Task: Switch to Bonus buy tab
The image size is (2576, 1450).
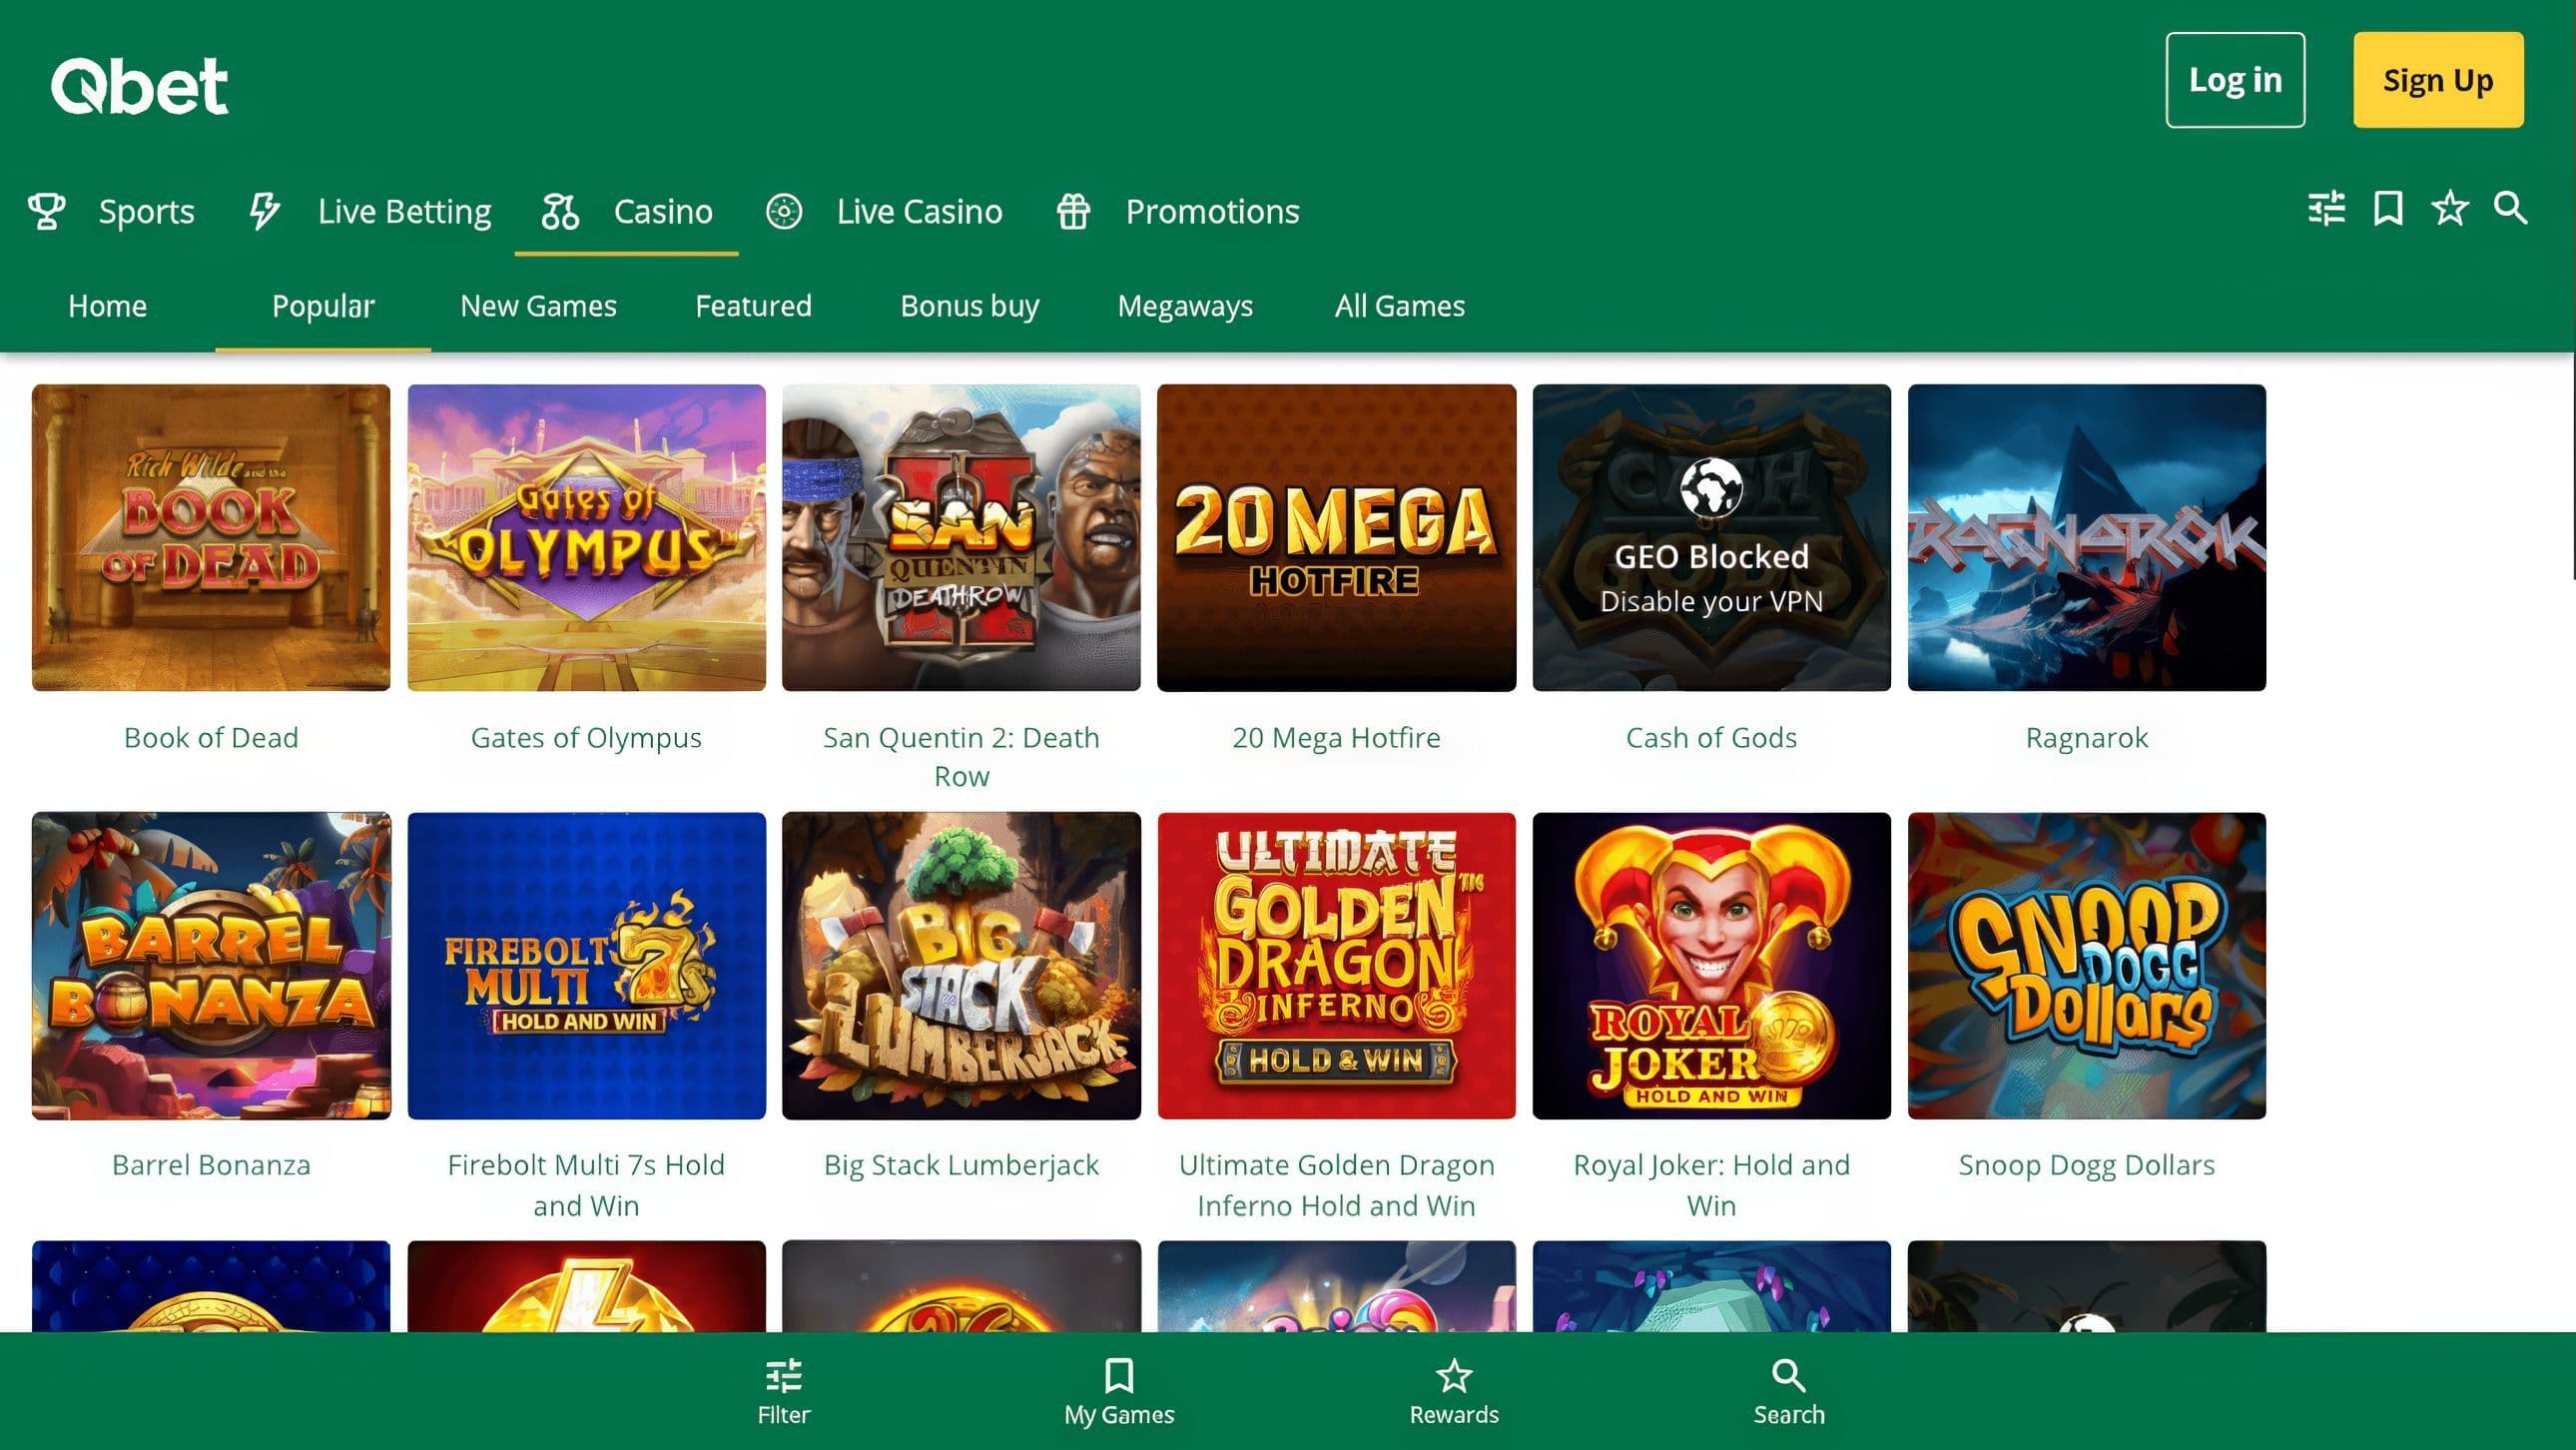Action: click(x=969, y=306)
